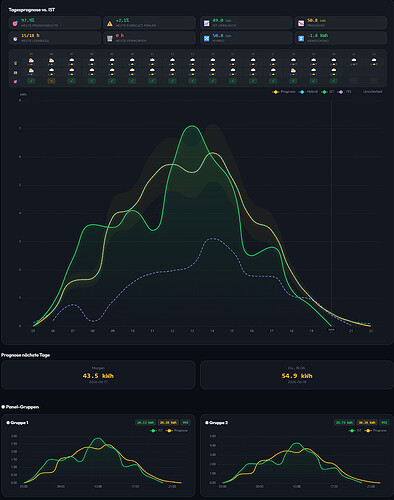The width and height of the screenshot is (394, 500).
Task: Click the 15/18 h learning base value
Action: click(x=30, y=36)
